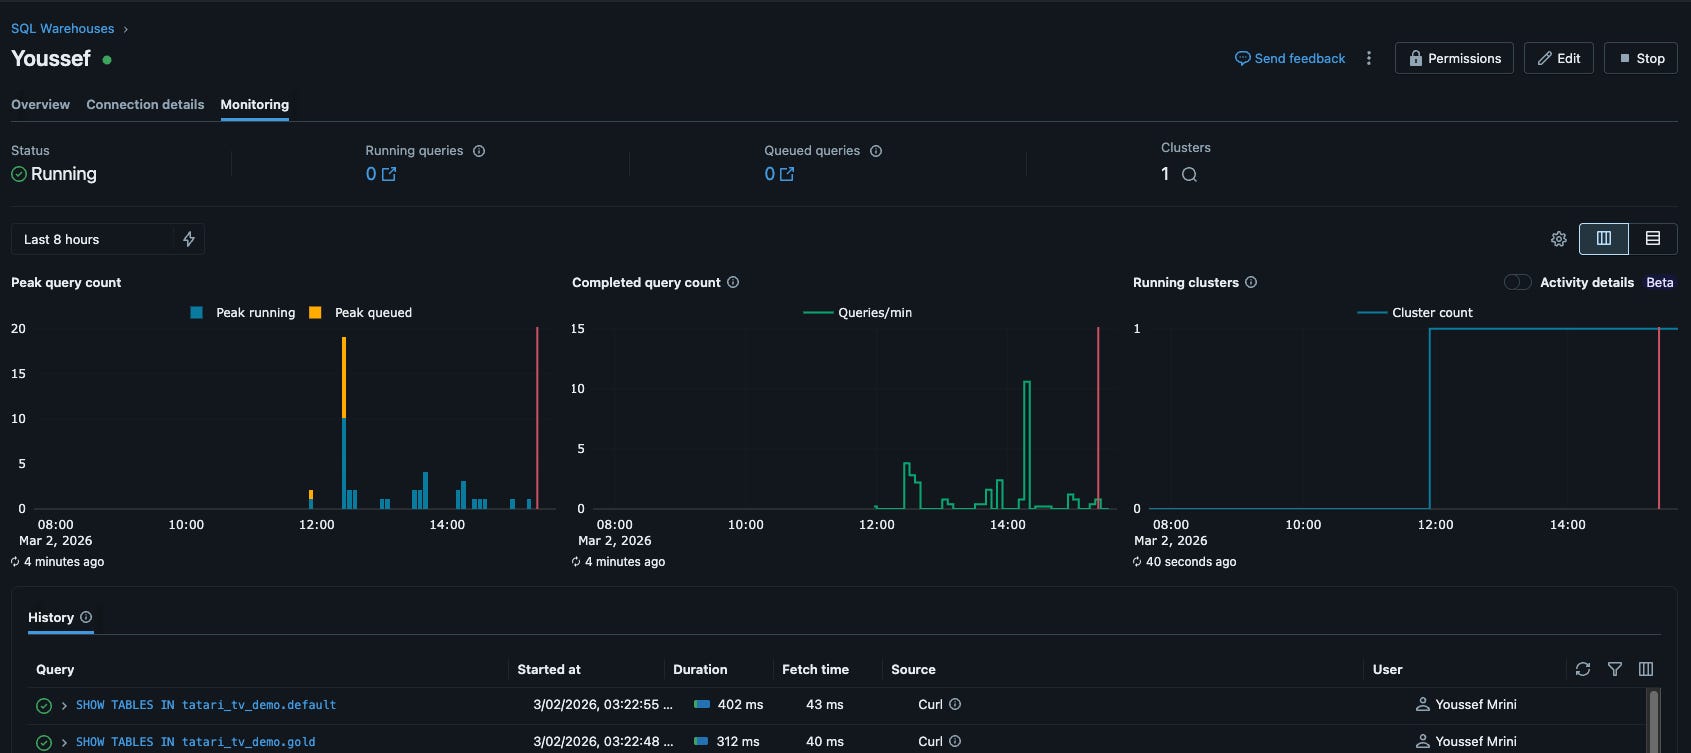Click the Peak queued legend swatch

point(315,312)
